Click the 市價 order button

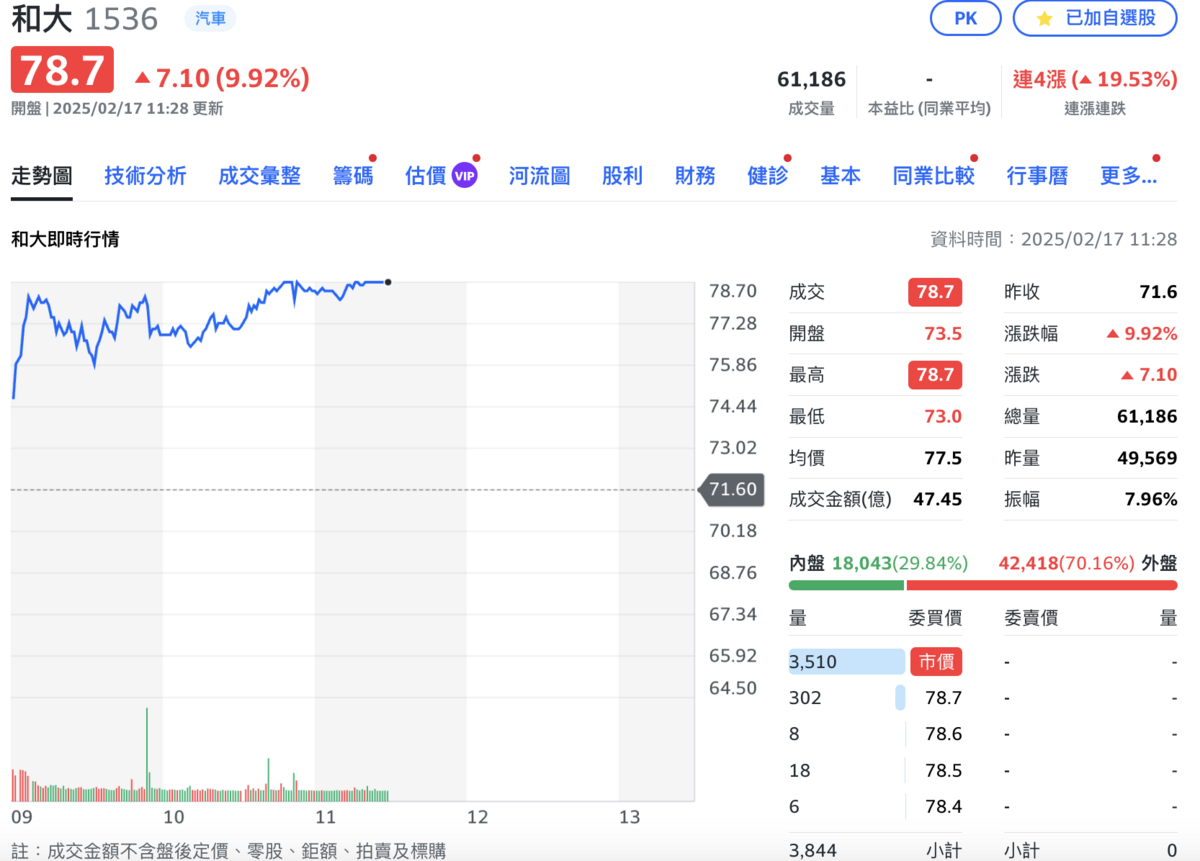tap(937, 661)
